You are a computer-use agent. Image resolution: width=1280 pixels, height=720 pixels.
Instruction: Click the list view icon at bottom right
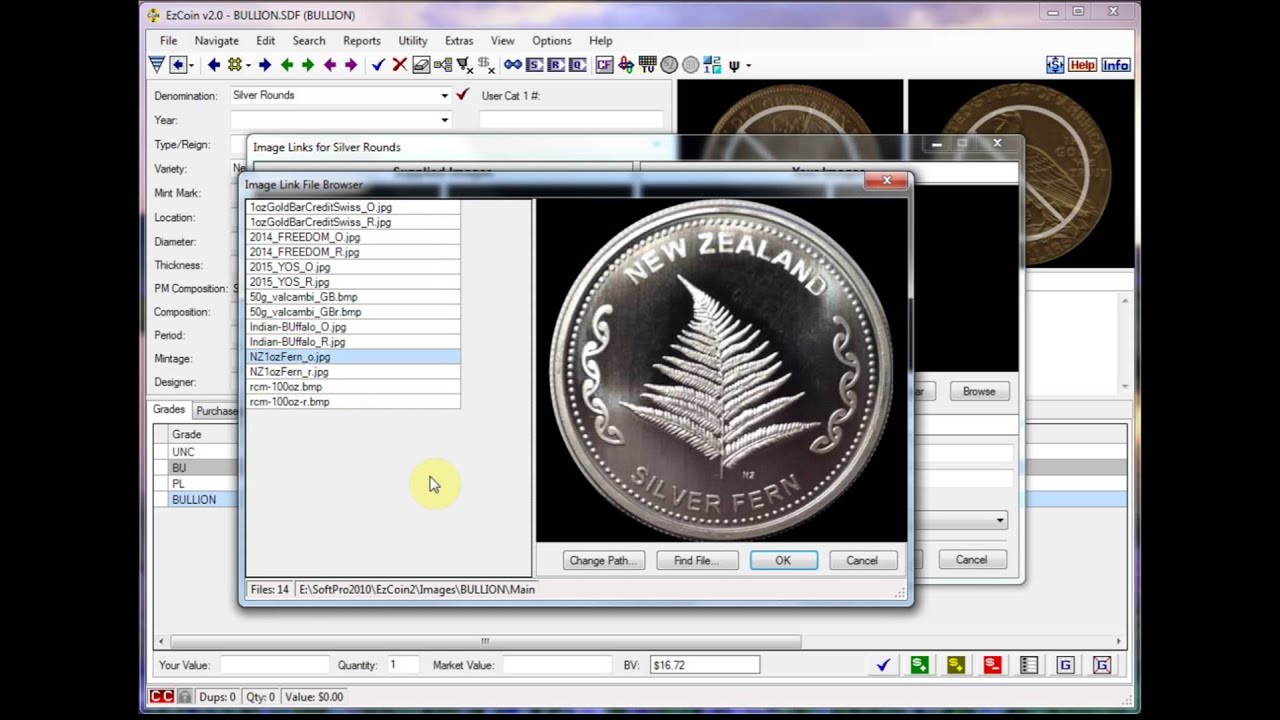1028,665
